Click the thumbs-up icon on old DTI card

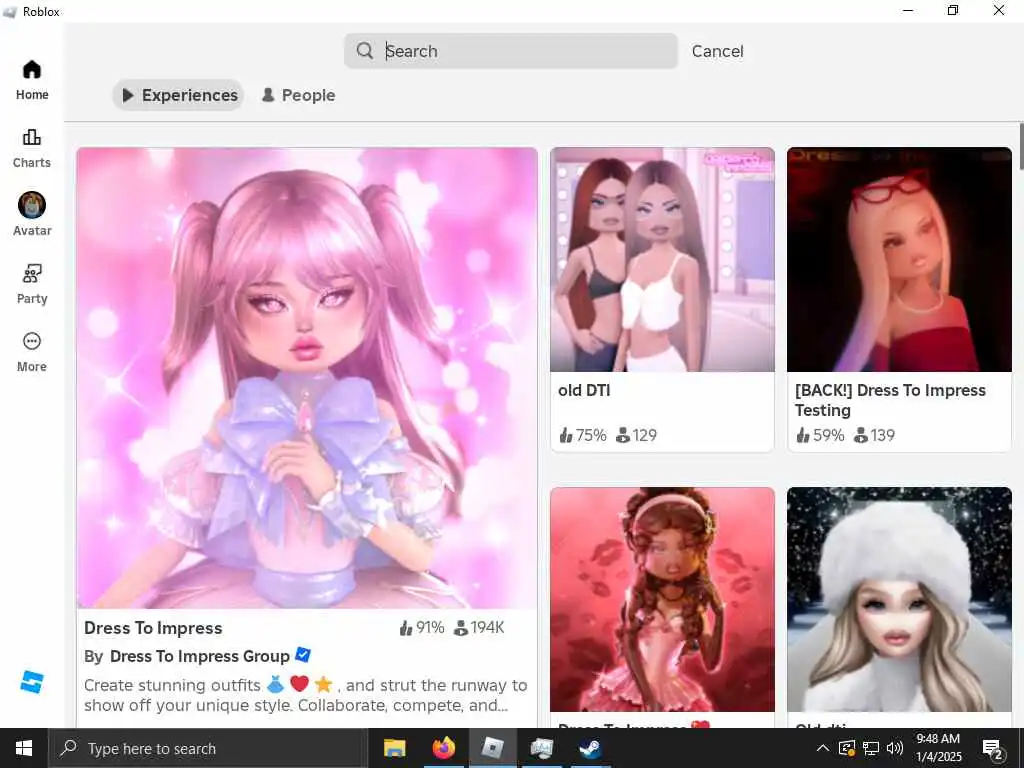(566, 435)
